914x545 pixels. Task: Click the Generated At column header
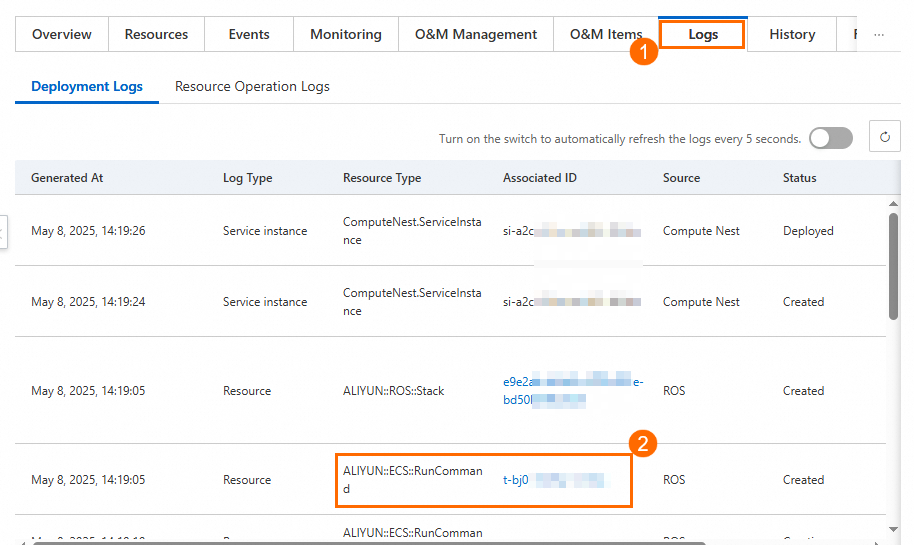[67, 178]
